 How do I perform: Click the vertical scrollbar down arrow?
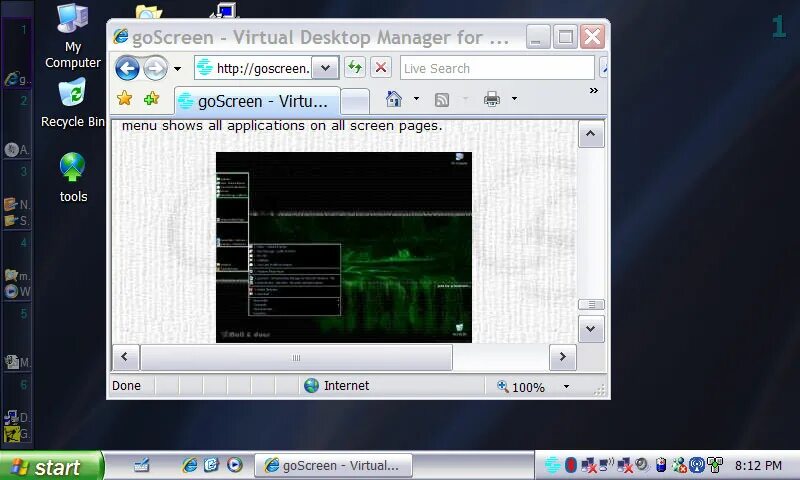[591, 329]
